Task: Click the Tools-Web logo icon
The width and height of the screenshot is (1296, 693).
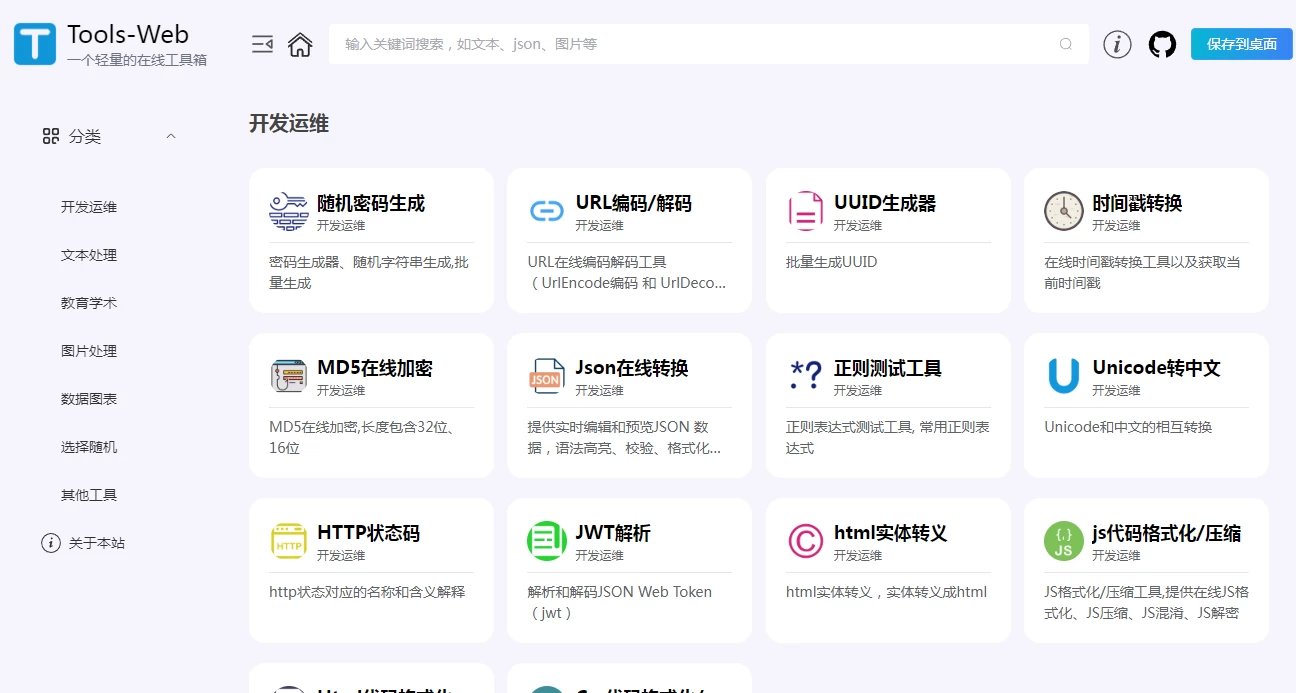Action: [35, 44]
